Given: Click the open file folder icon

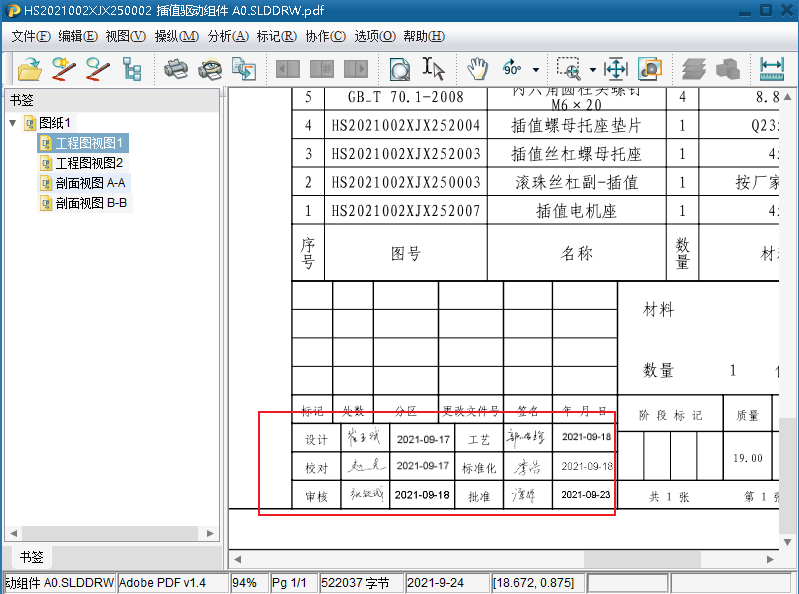Looking at the screenshot, I should (30, 69).
